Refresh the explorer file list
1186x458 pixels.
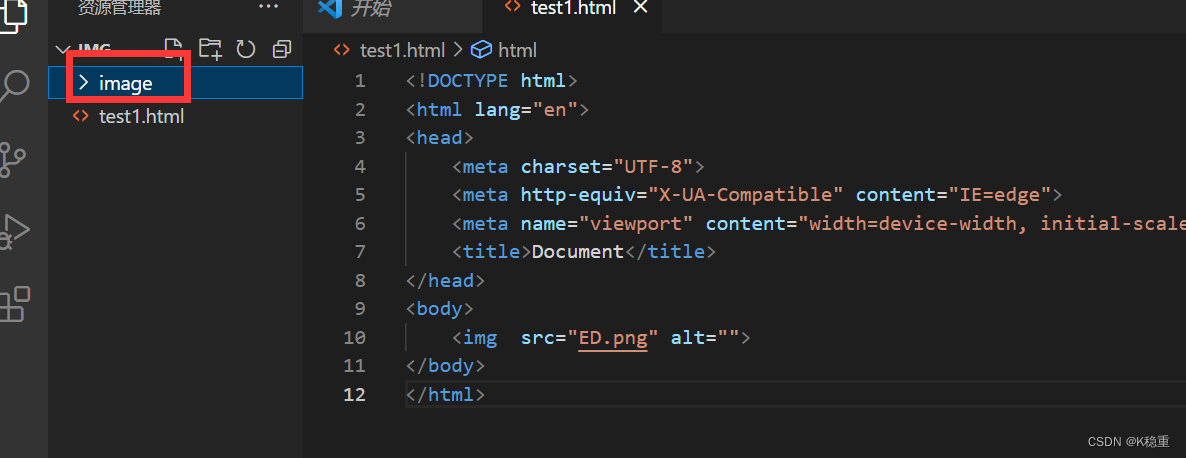245,48
